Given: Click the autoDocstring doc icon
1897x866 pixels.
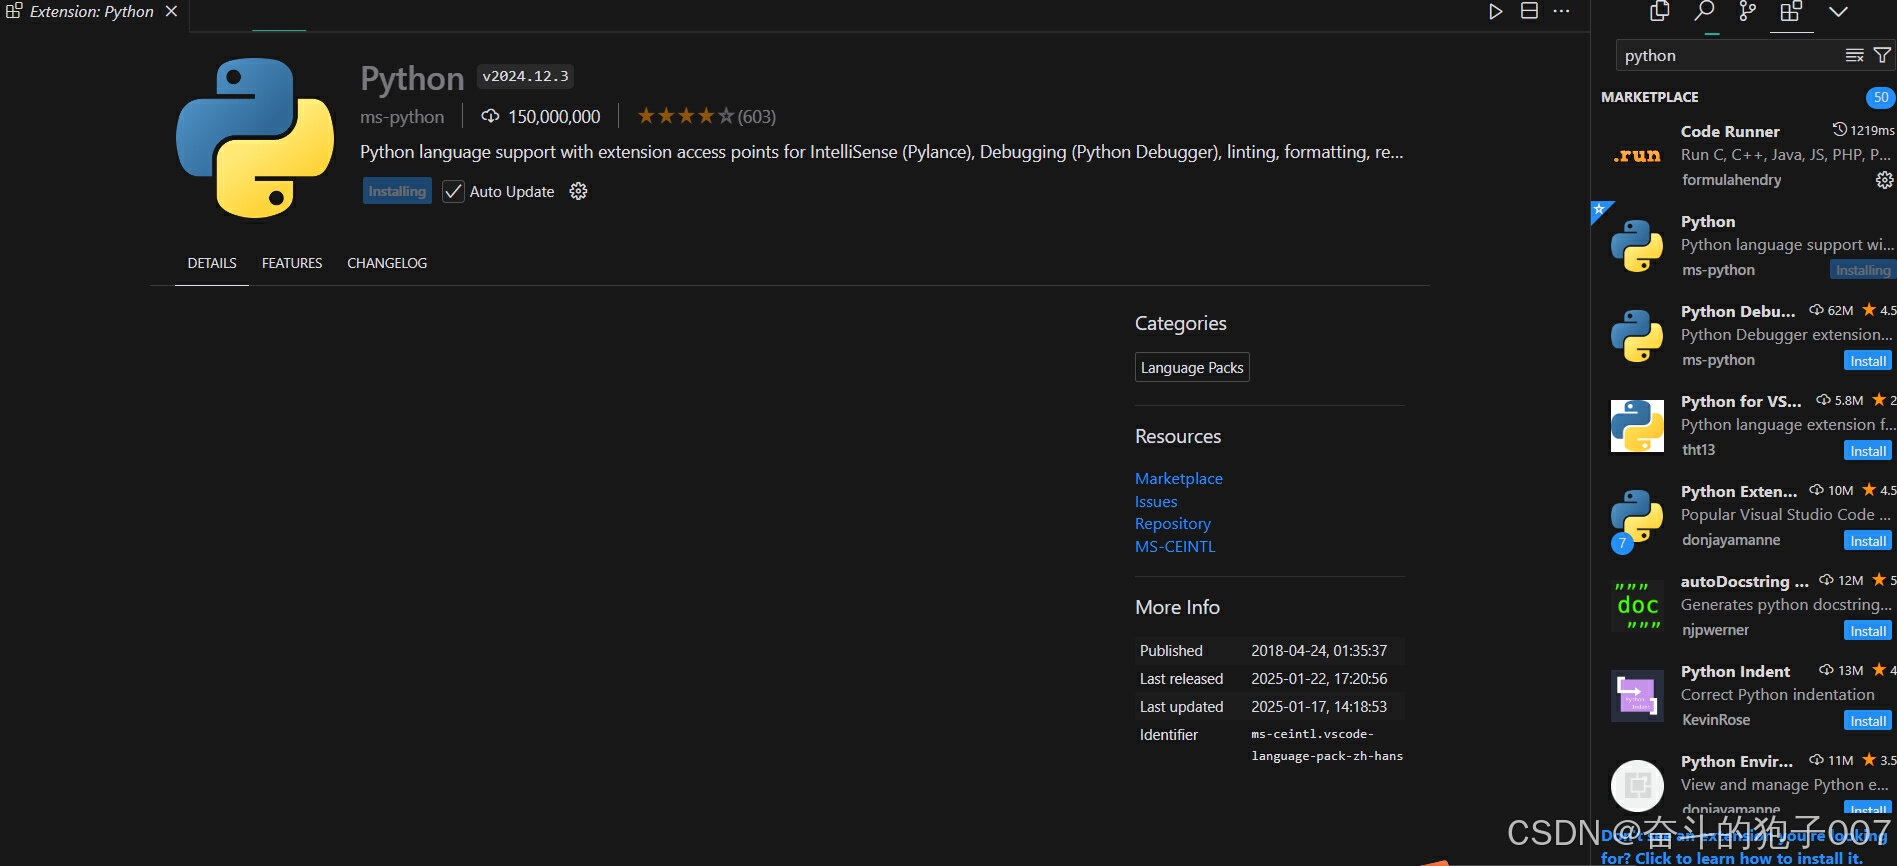Looking at the screenshot, I should click(x=1637, y=605).
